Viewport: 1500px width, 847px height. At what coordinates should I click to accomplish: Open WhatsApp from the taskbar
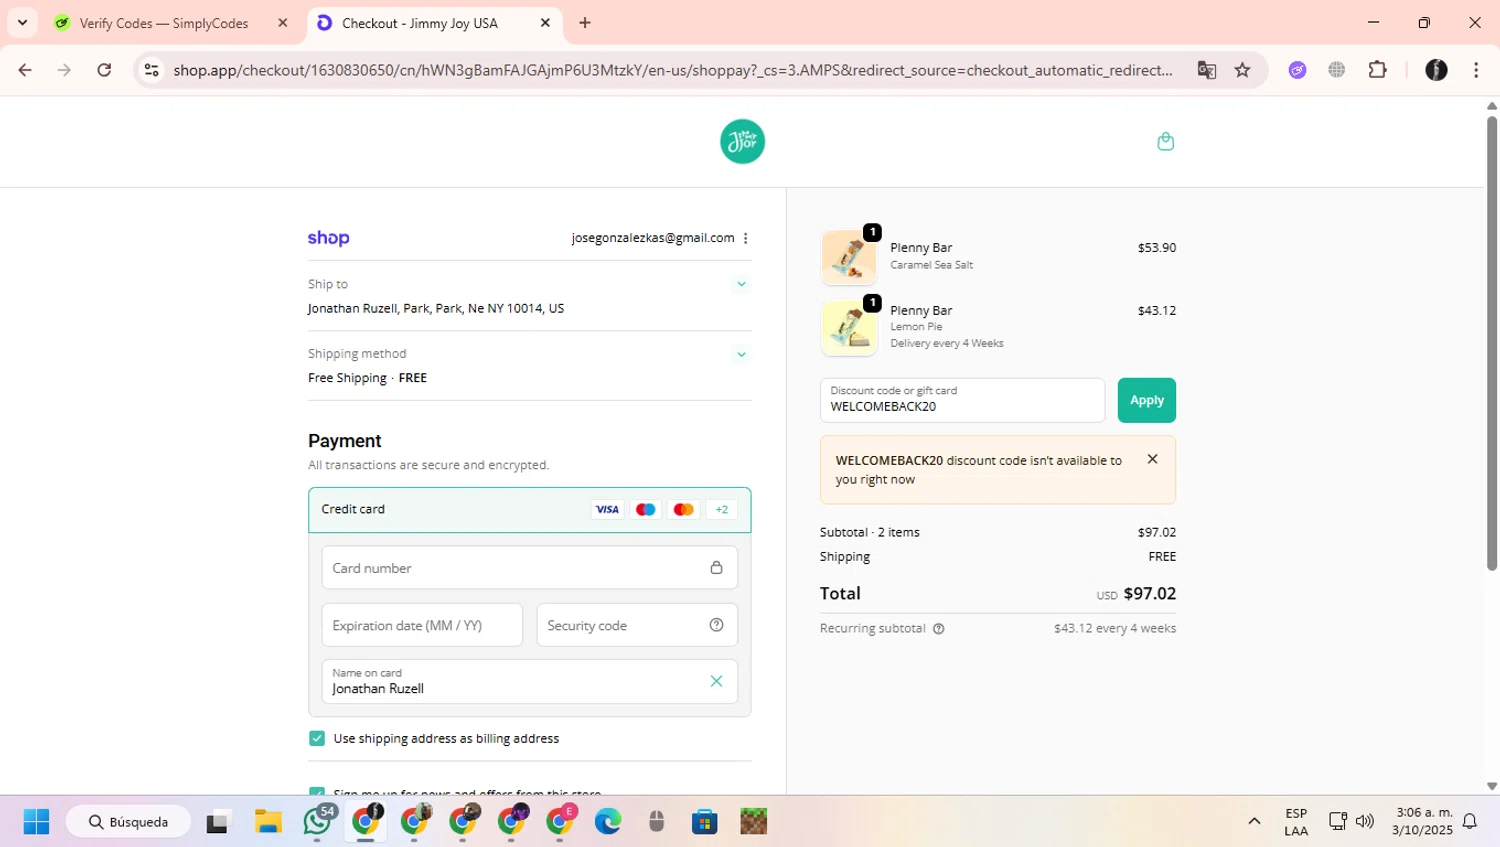coord(318,822)
